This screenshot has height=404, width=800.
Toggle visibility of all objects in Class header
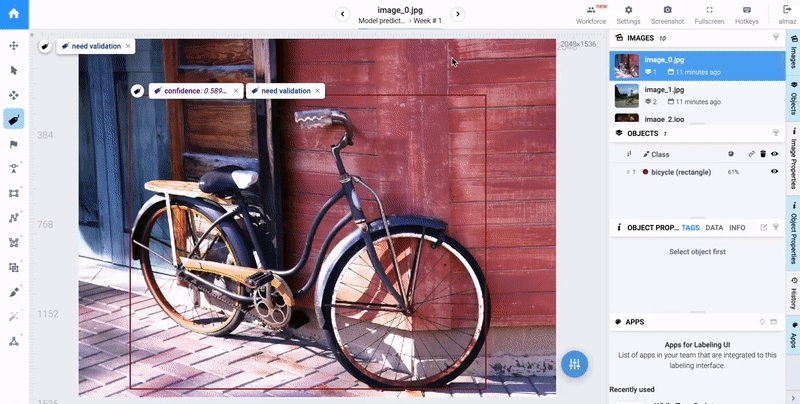774,154
